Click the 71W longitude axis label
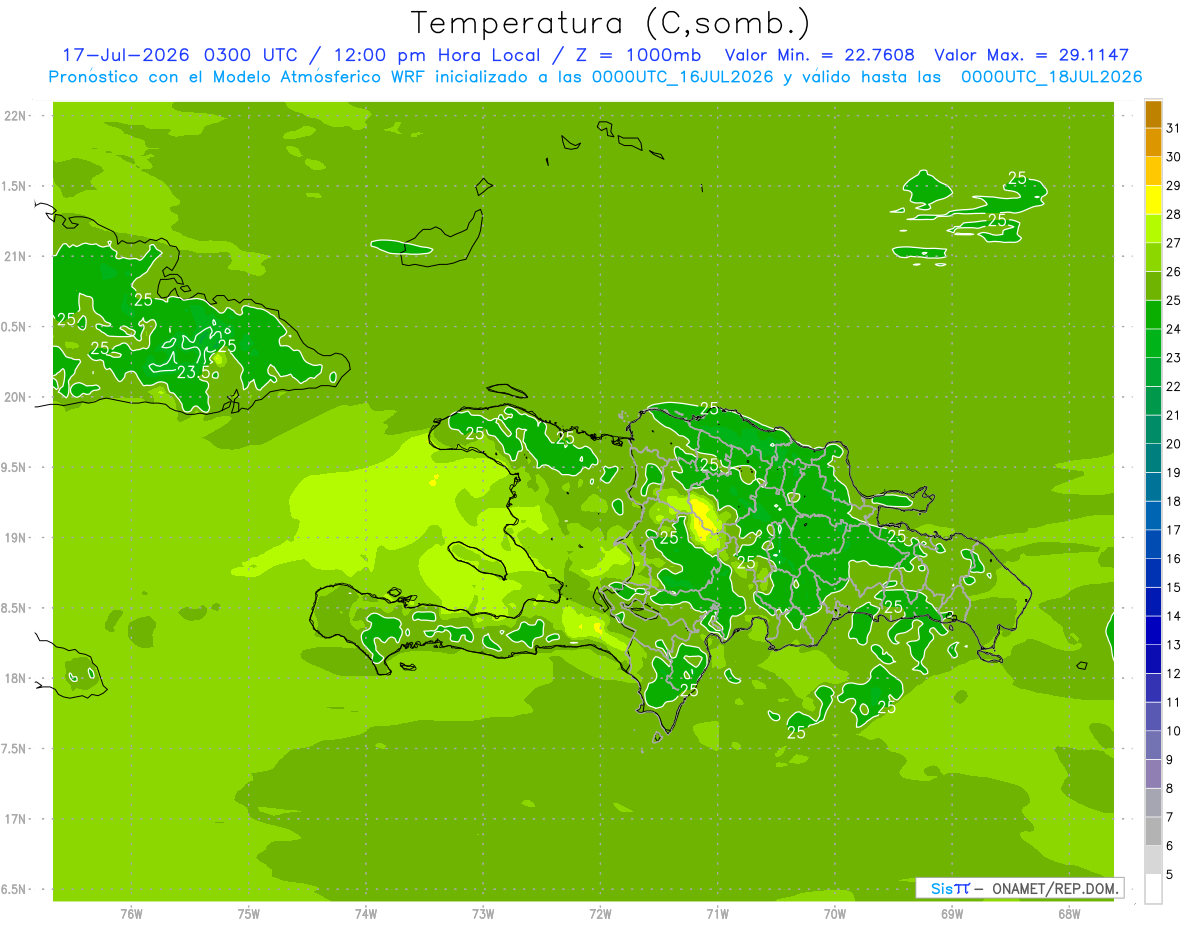 point(717,913)
